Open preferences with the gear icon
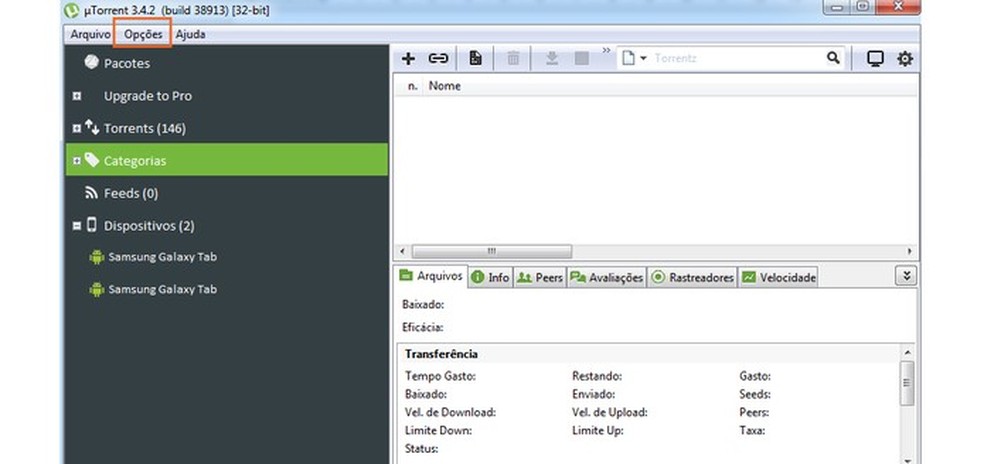The width and height of the screenshot is (984, 464). point(904,58)
